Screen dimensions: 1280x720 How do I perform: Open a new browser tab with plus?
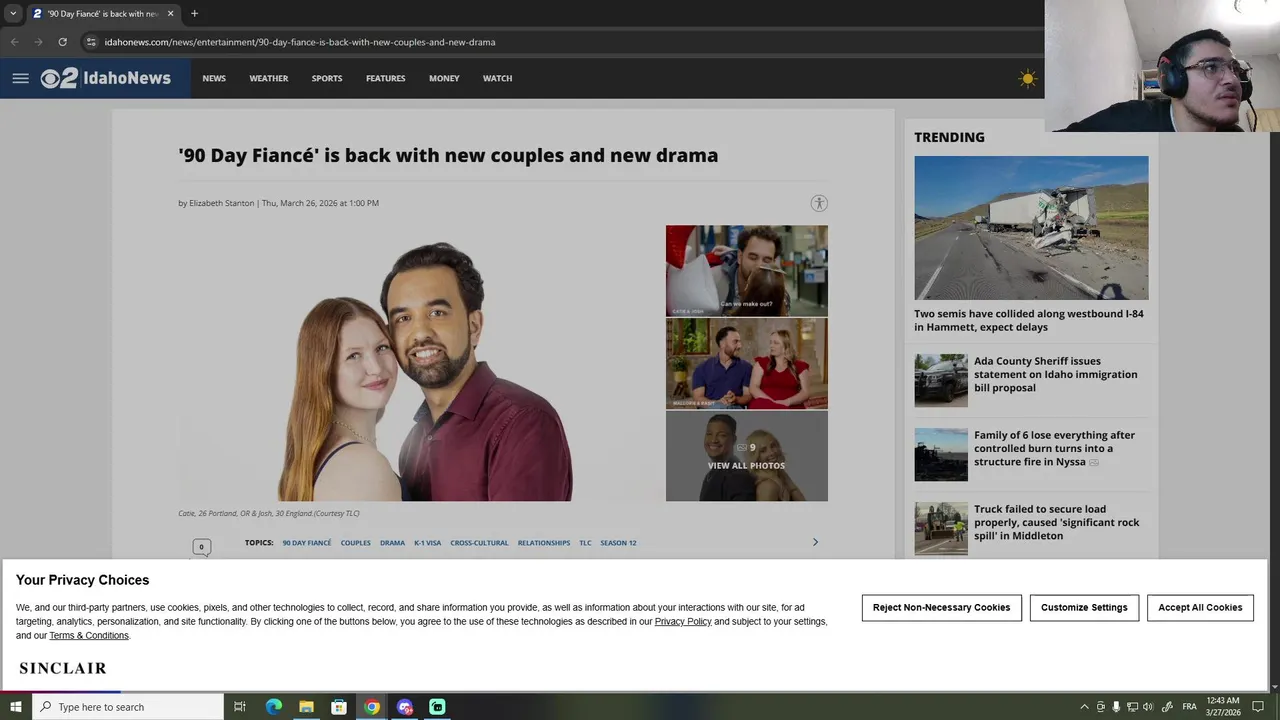click(x=194, y=13)
